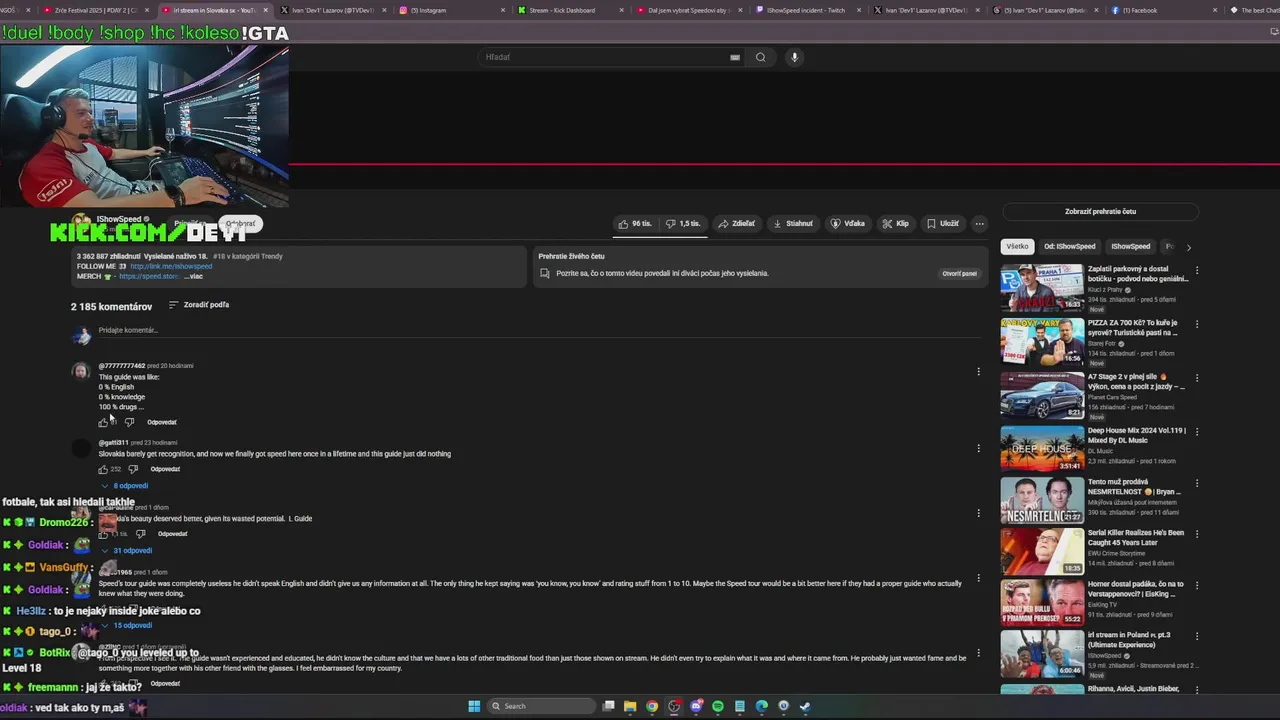Select the Od: IShowSpeed filter chip

(x=1070, y=246)
